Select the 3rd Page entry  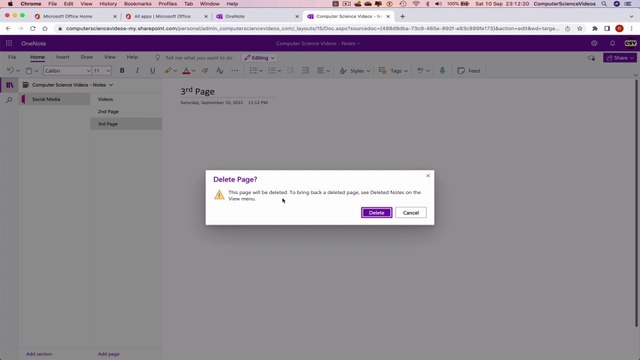pos(126,124)
